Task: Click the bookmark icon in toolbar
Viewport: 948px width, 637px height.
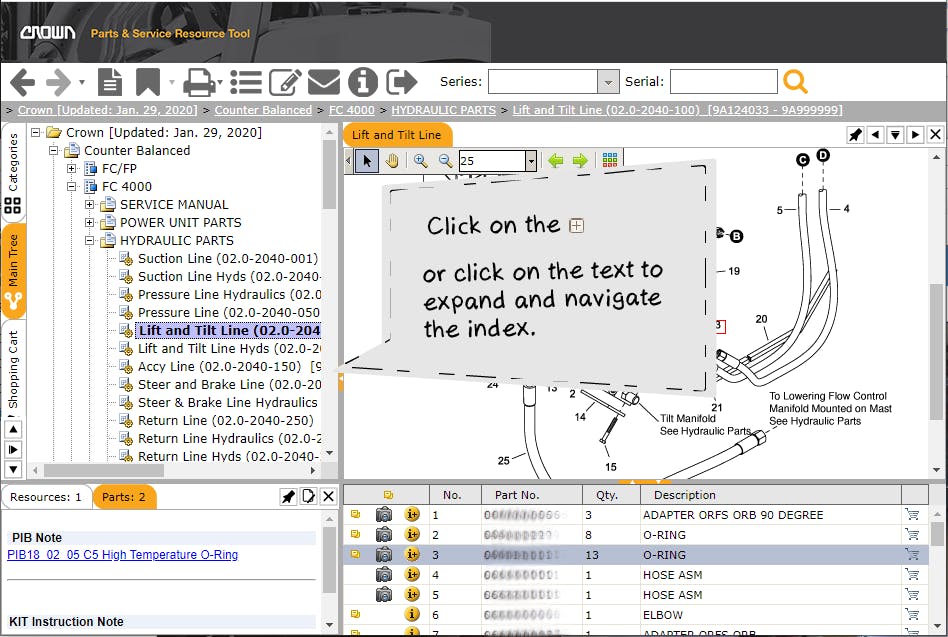Action: pyautogui.click(x=148, y=82)
